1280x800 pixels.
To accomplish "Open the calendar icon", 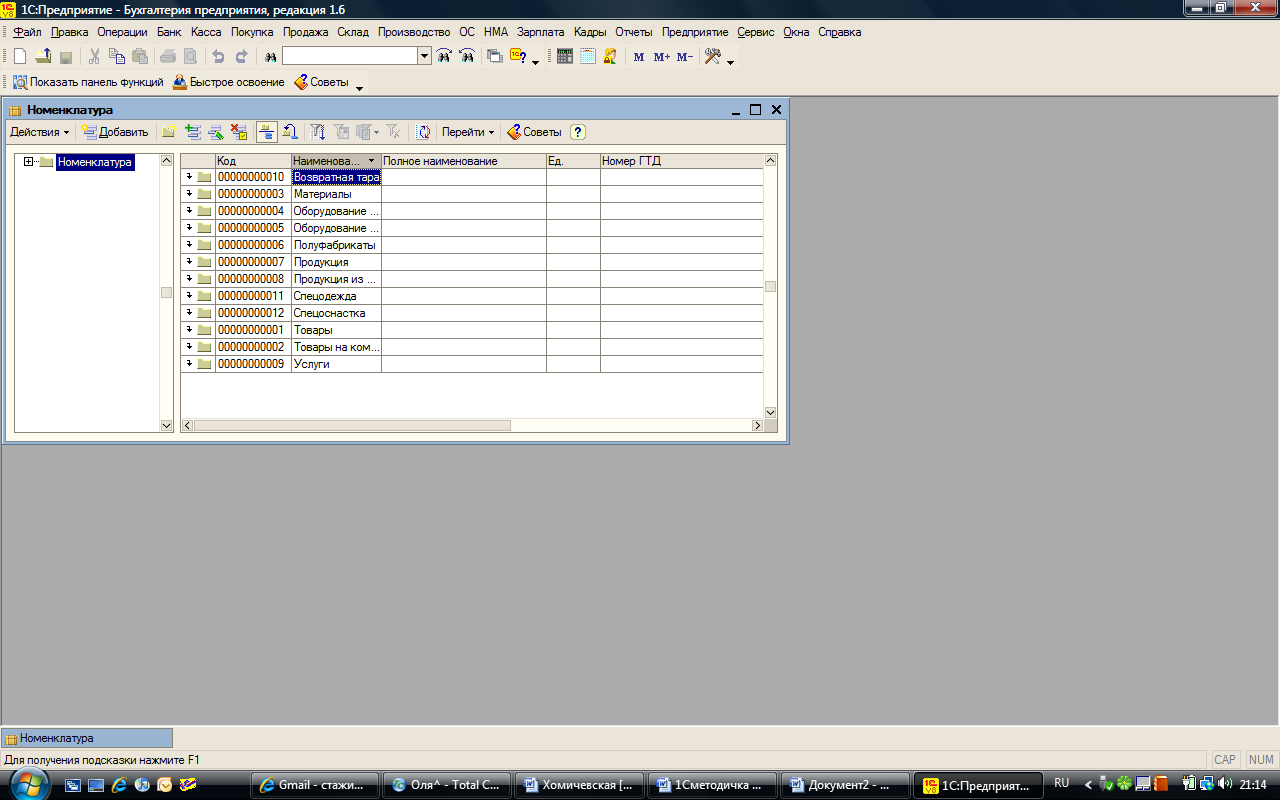I will 588,56.
